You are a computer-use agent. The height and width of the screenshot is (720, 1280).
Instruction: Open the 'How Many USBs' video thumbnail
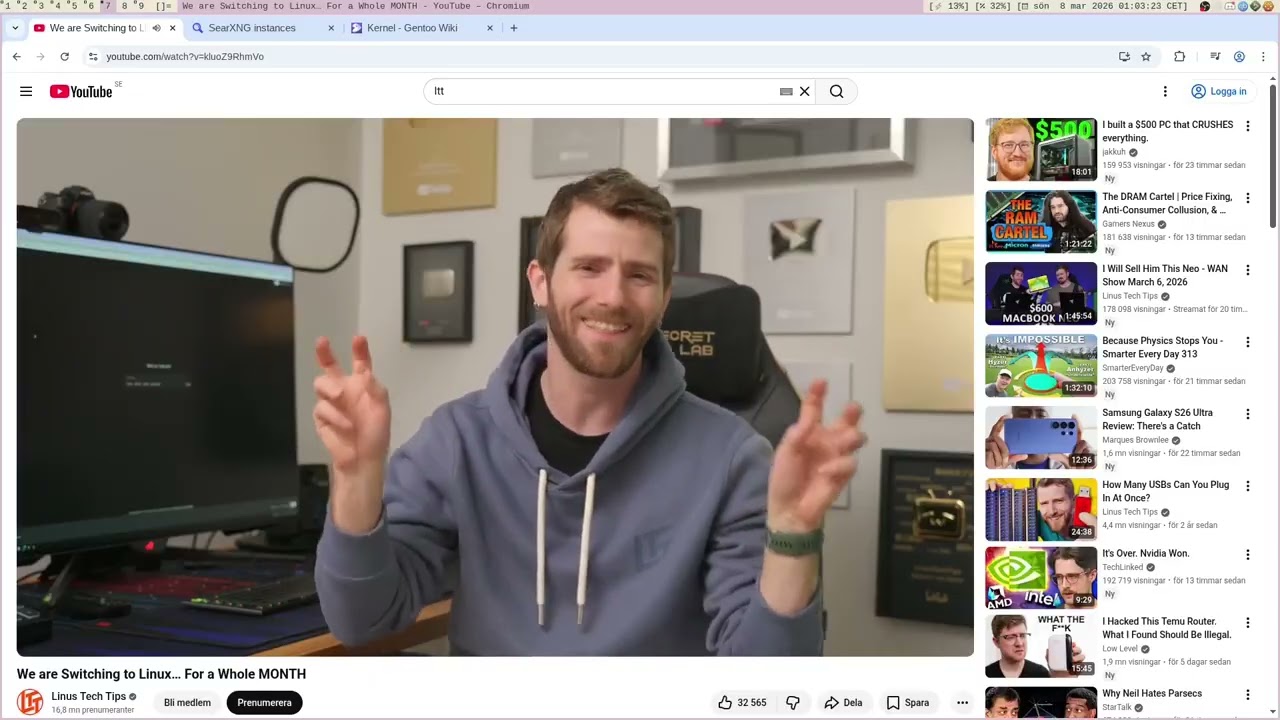tap(1041, 510)
